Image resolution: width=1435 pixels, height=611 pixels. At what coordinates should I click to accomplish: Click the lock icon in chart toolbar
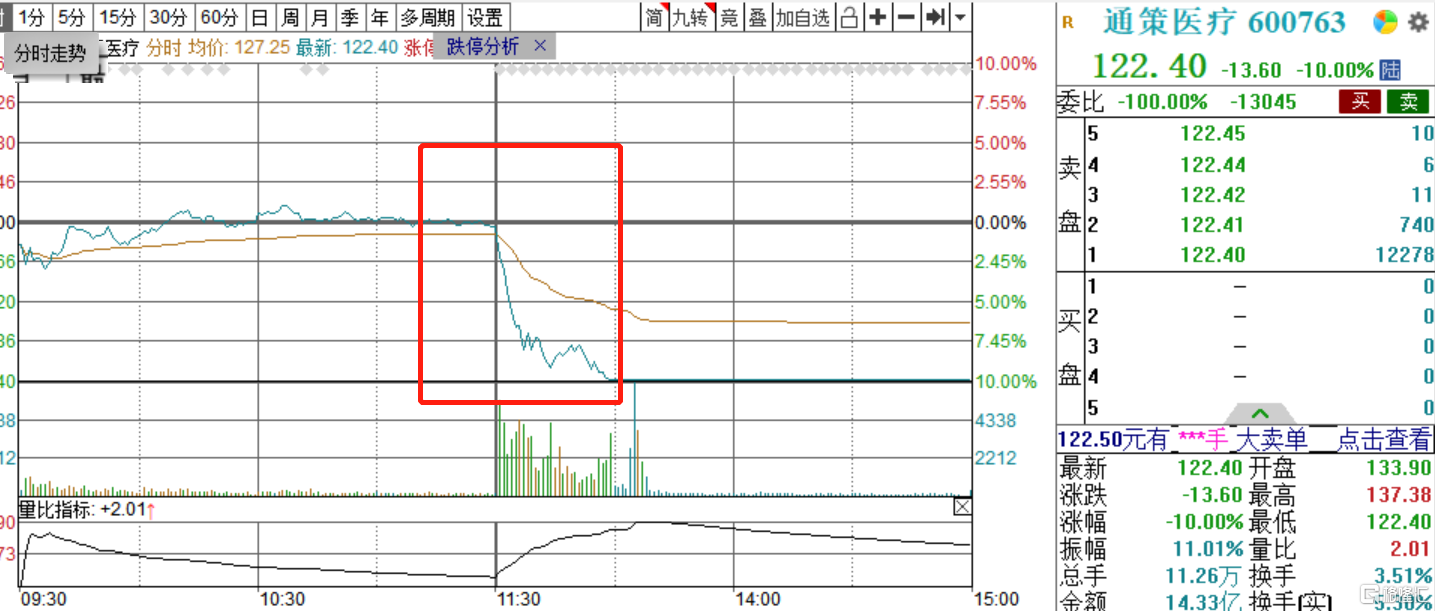pyautogui.click(x=849, y=17)
